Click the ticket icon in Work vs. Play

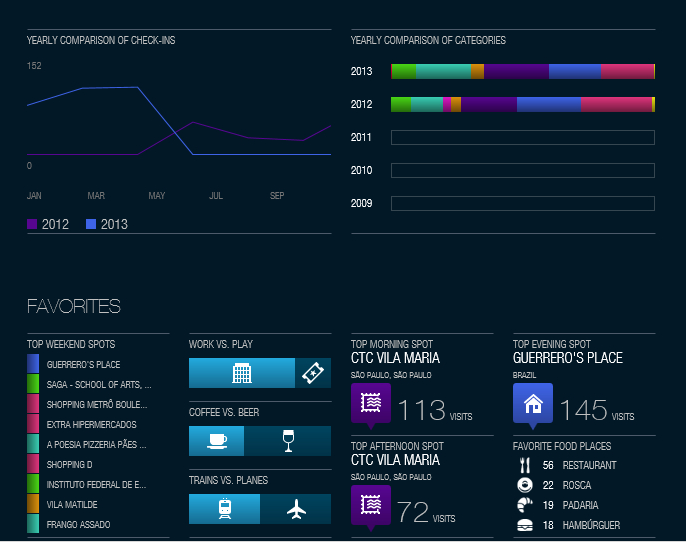point(313,373)
